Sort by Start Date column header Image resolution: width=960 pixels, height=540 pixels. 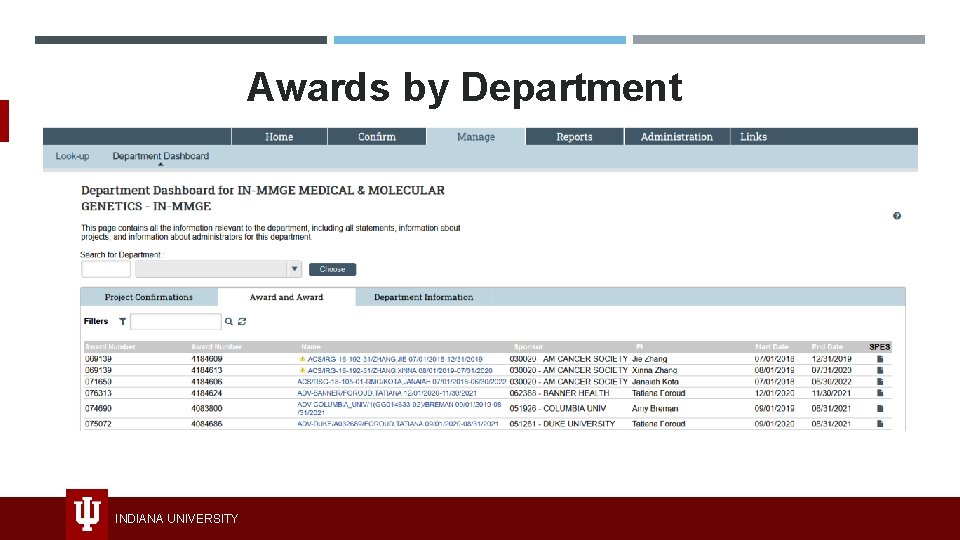[771, 347]
